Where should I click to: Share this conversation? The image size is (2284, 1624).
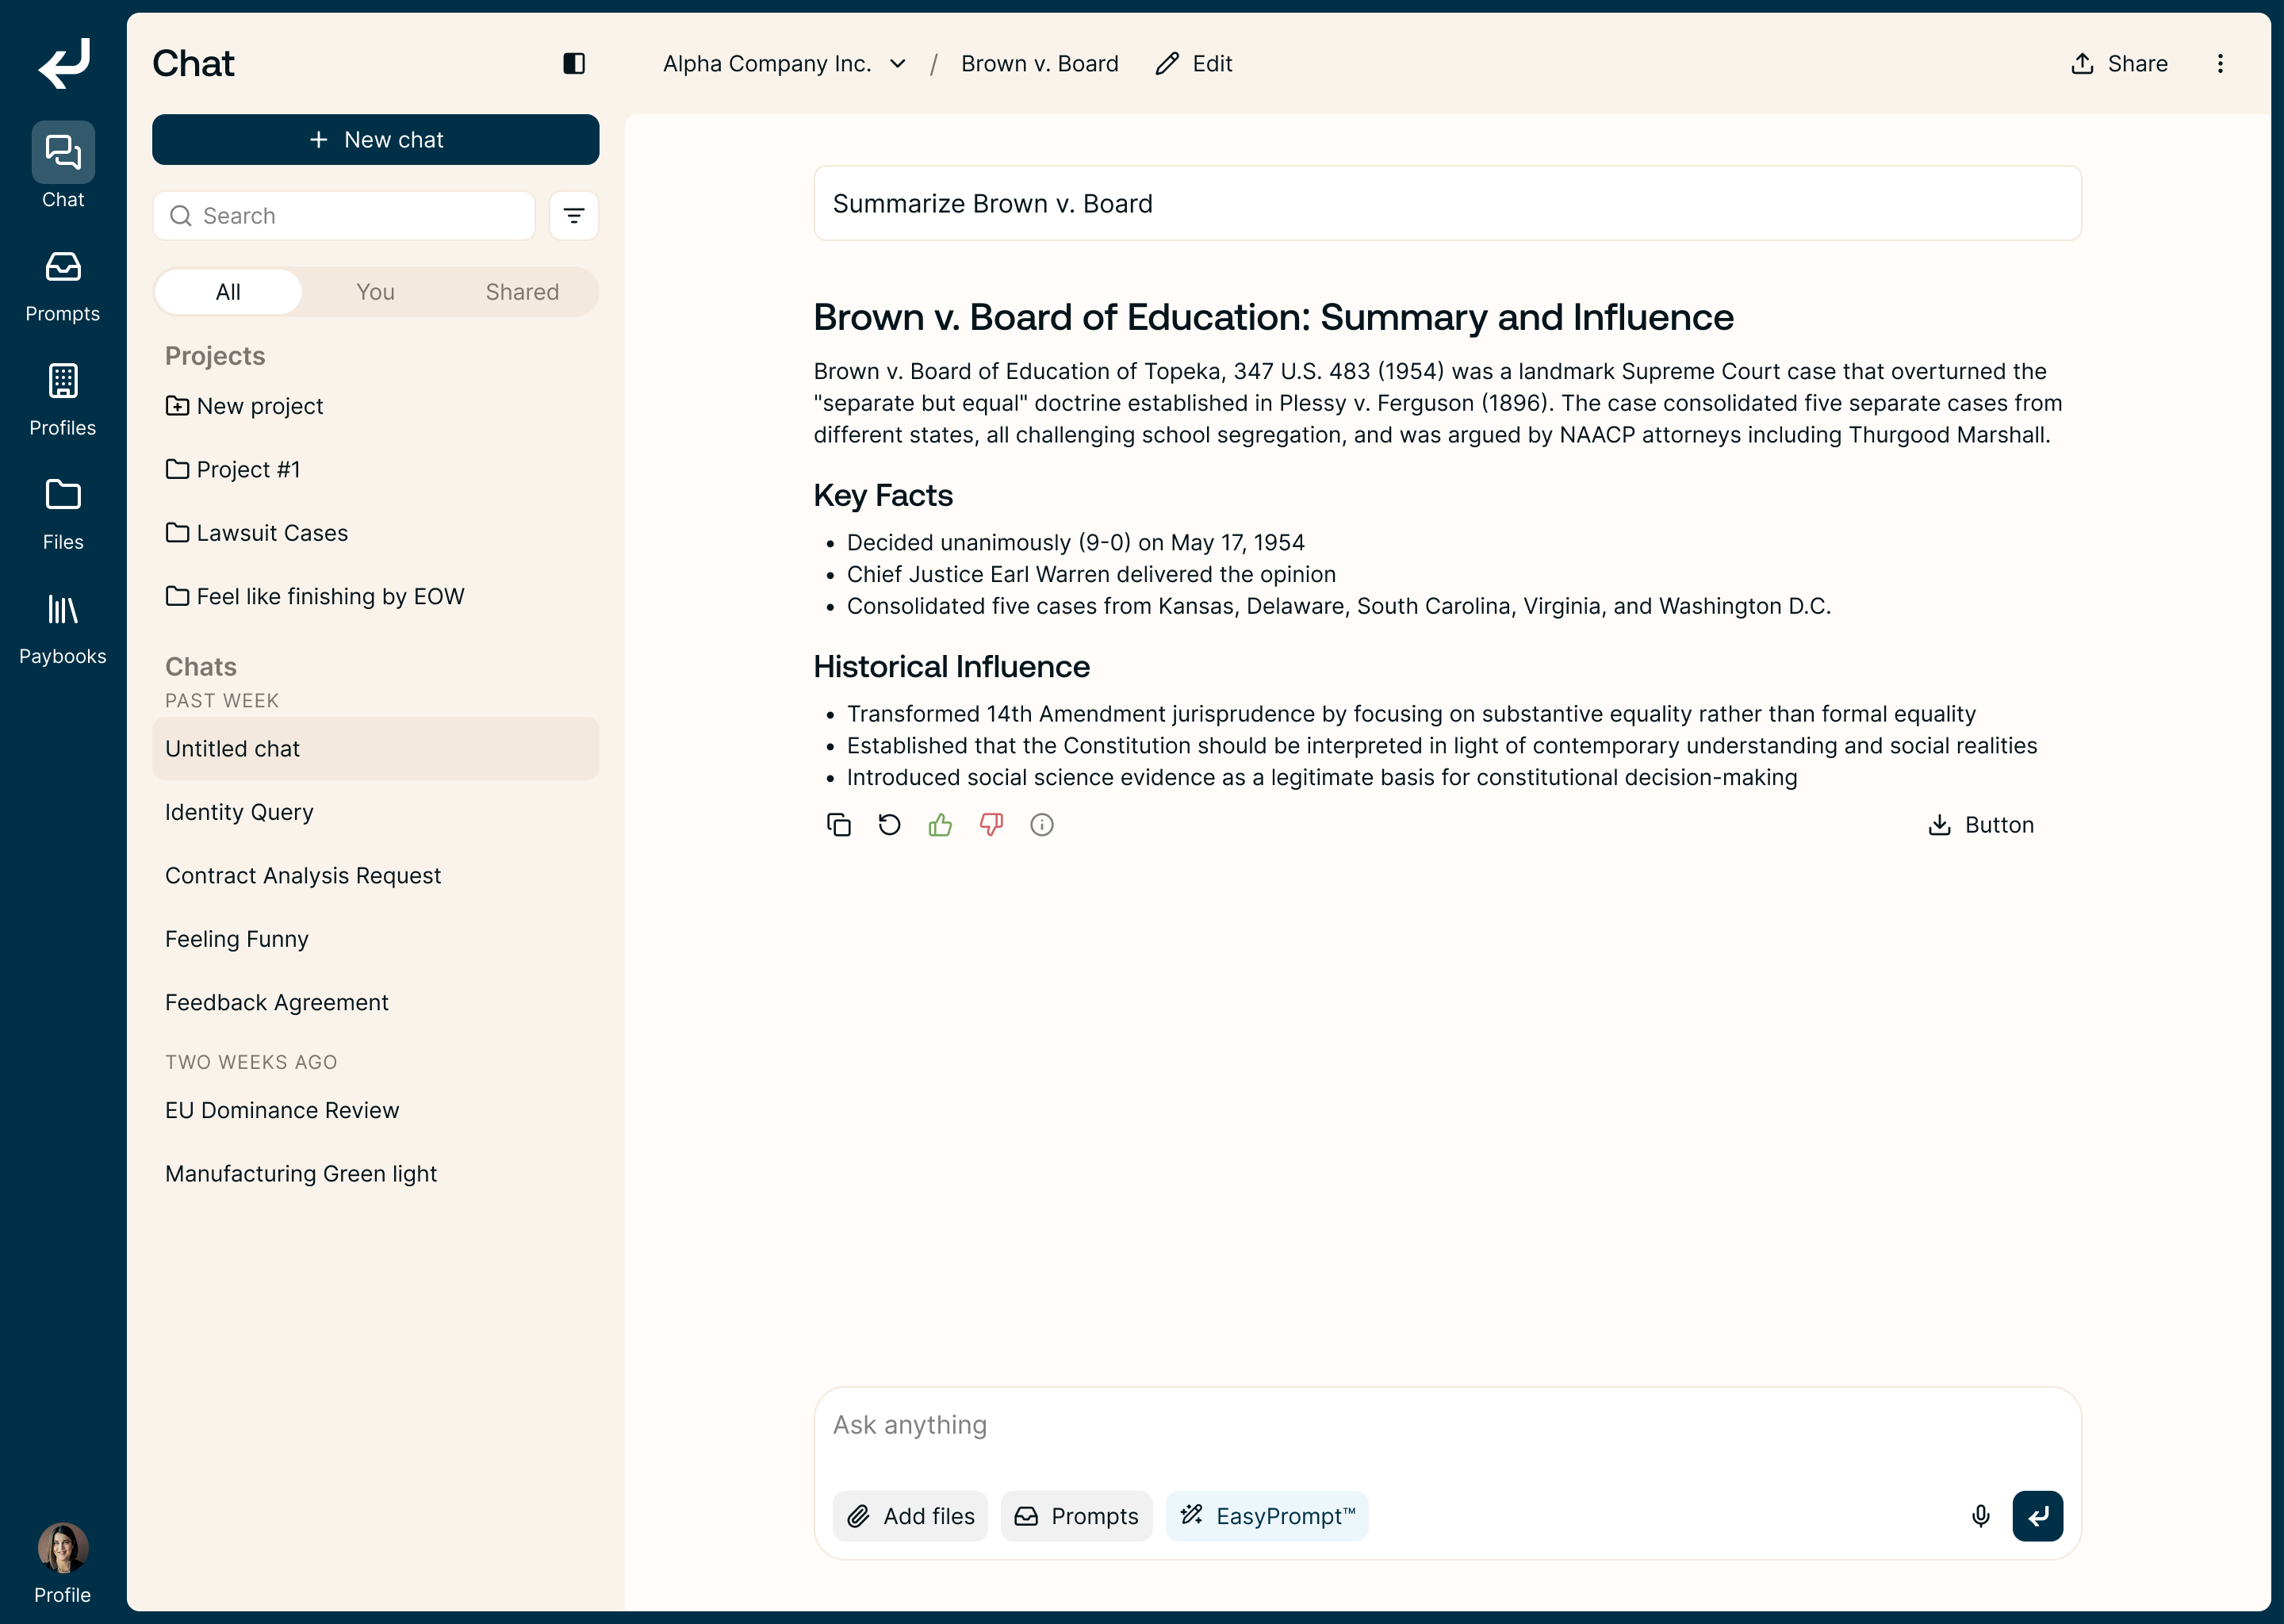(2120, 63)
